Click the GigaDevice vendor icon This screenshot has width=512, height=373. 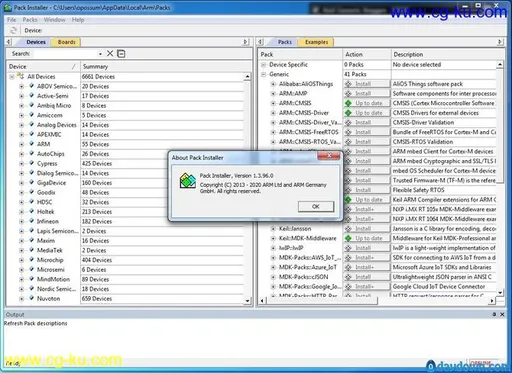31,183
